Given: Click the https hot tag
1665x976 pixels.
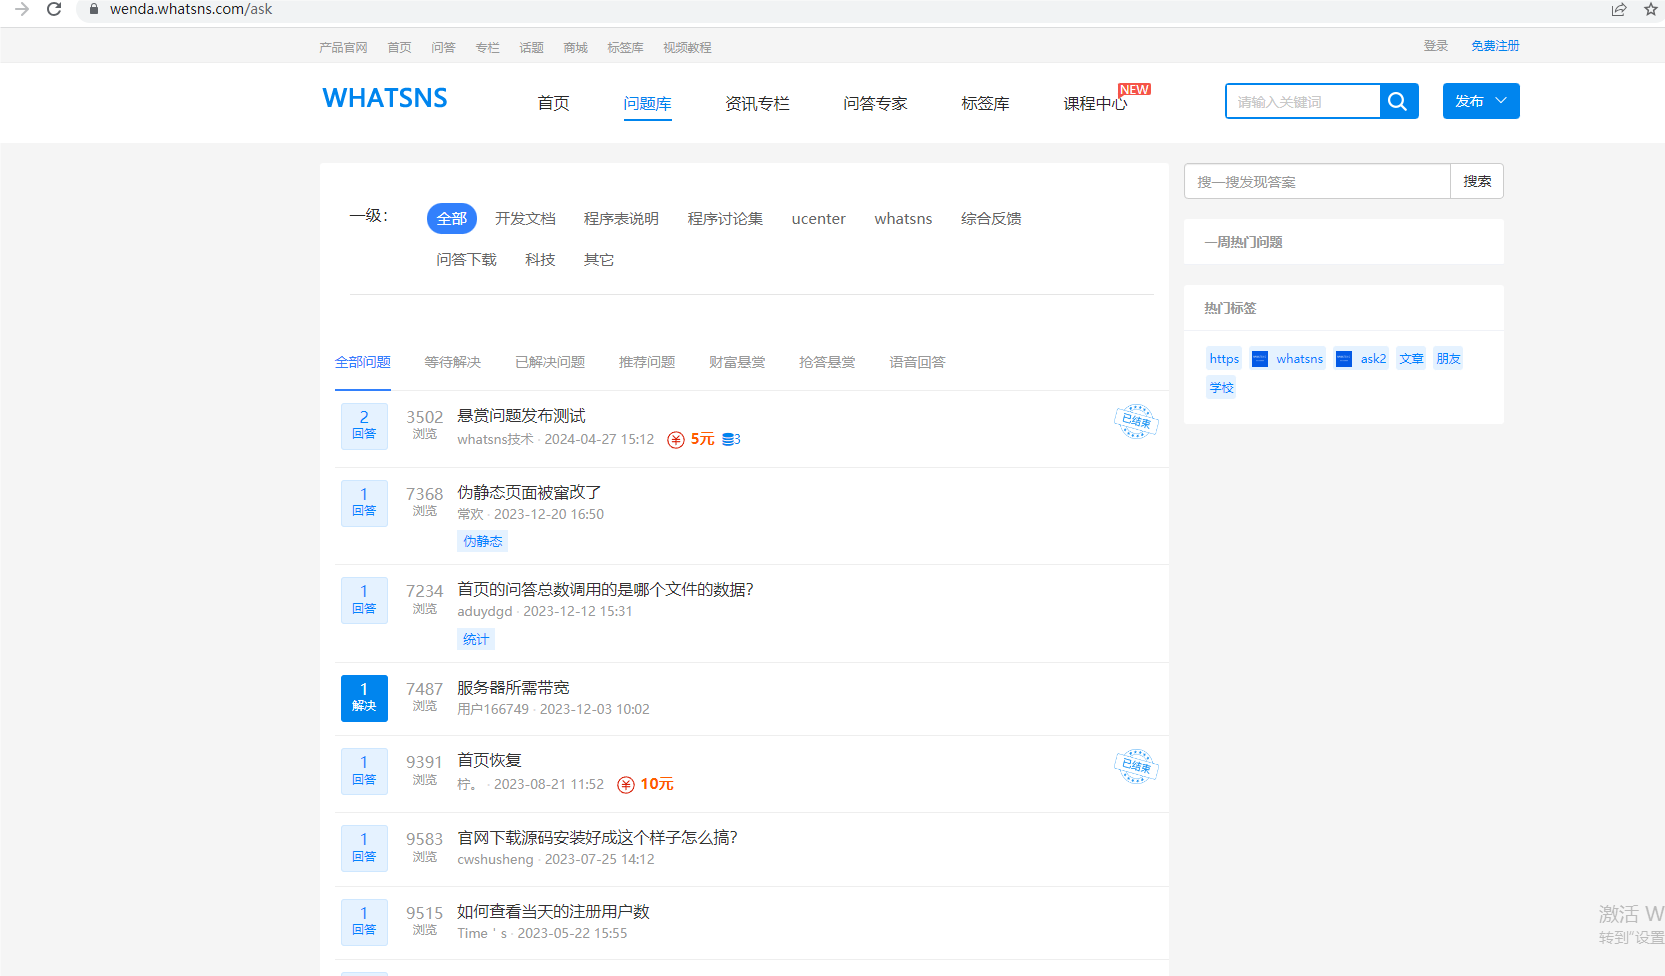Looking at the screenshot, I should click(1224, 359).
